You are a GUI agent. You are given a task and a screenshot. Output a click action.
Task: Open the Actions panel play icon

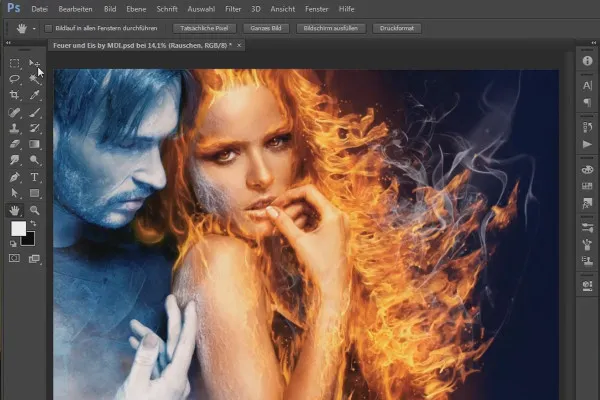[x=587, y=144]
